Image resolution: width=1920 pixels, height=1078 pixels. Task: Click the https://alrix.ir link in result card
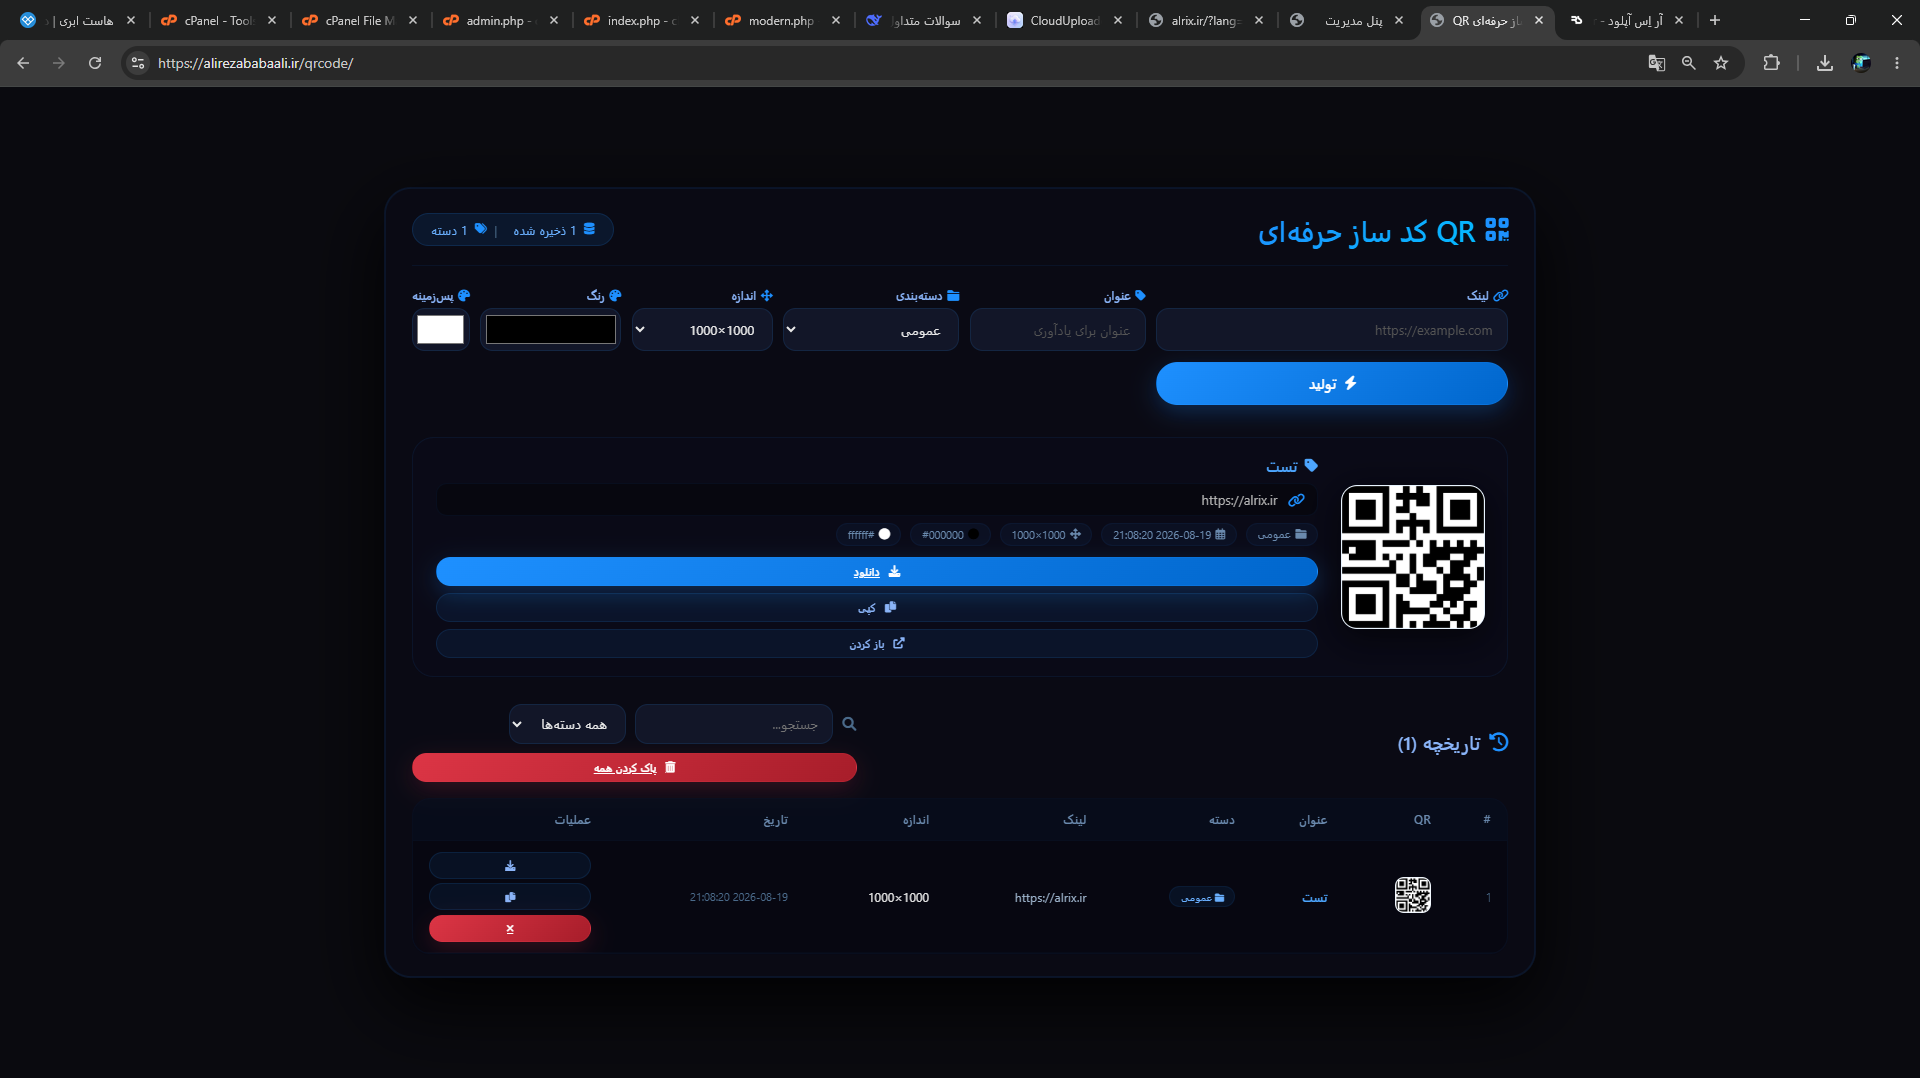pos(1239,501)
